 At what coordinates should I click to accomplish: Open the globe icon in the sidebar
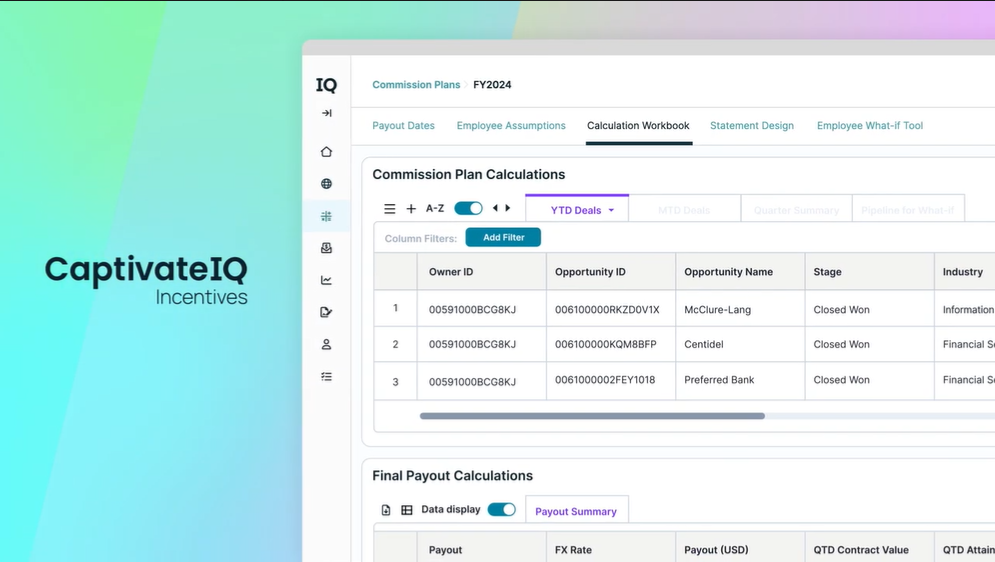click(326, 183)
